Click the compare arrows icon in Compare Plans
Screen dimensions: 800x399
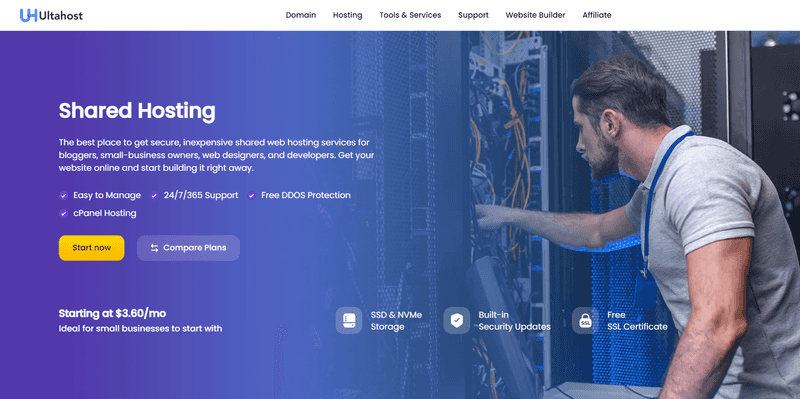pos(155,248)
